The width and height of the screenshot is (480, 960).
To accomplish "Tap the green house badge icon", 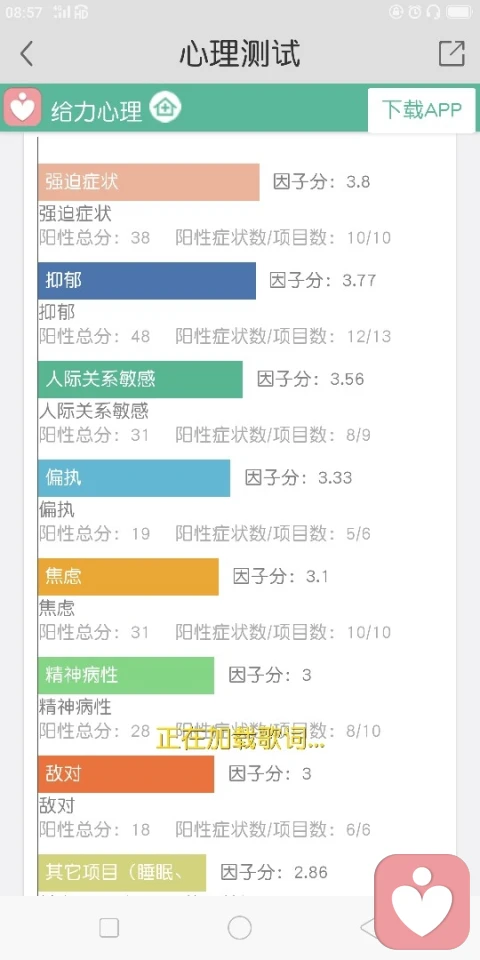I will 165,107.
